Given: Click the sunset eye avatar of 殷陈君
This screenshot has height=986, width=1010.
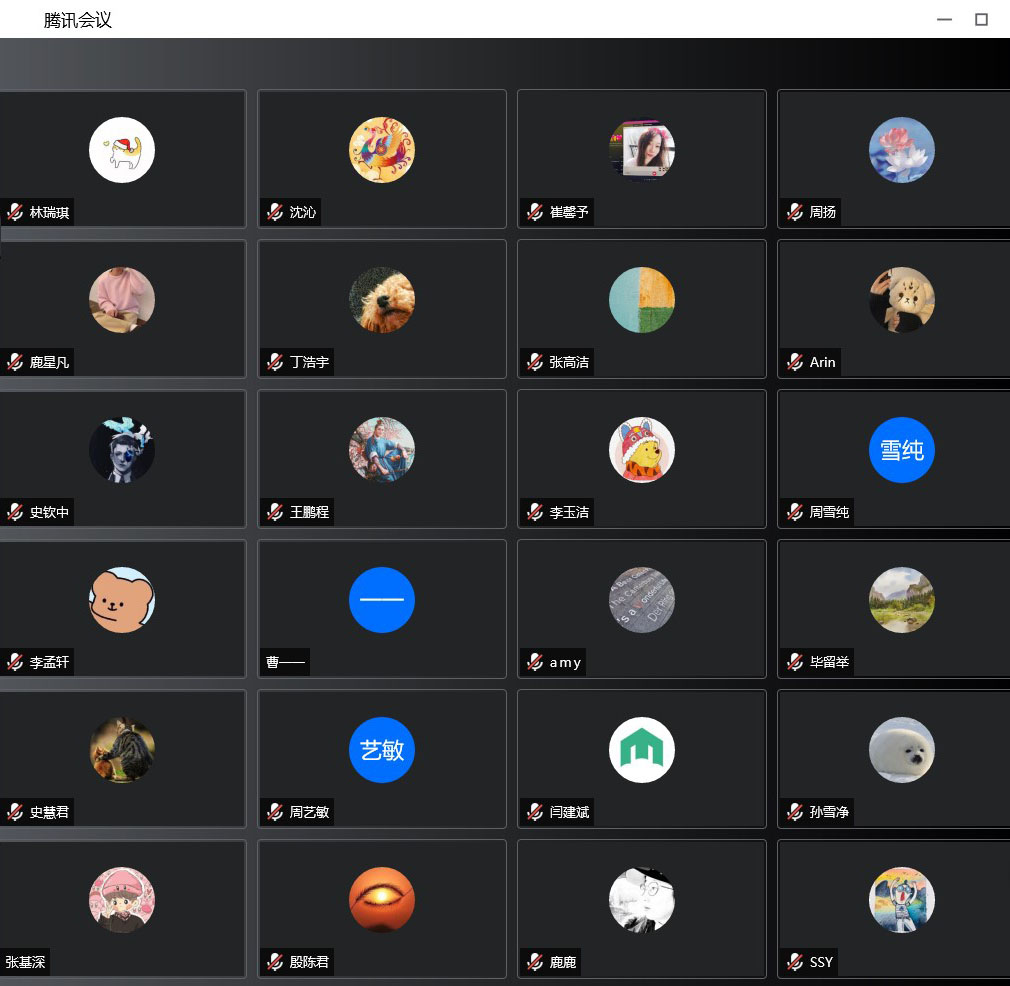Looking at the screenshot, I should point(381,900).
